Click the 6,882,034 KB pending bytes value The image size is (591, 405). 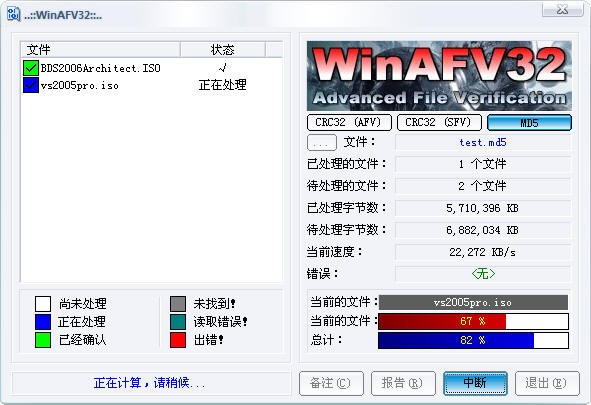click(483, 230)
